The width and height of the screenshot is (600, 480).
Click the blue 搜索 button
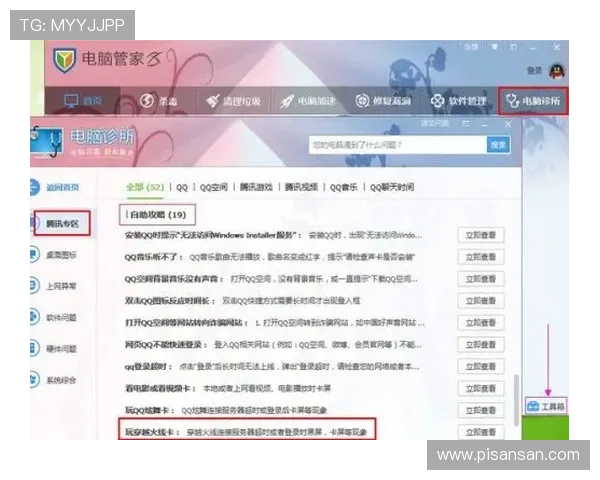coord(498,145)
